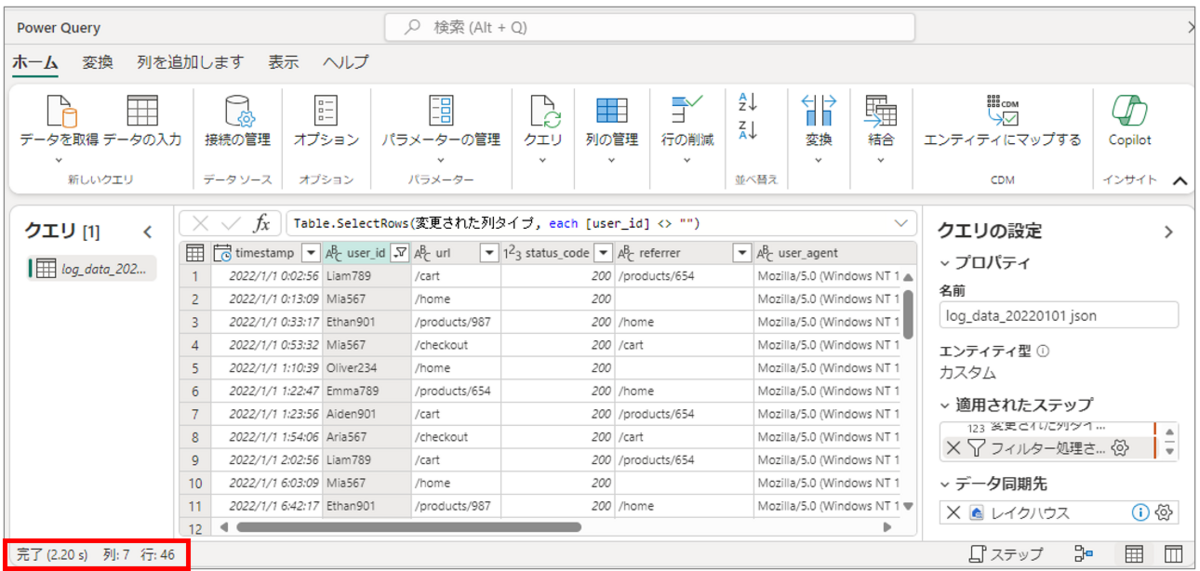Delete the フィルター処理 step using X
Viewport: 1200px width, 571px height.
point(953,448)
